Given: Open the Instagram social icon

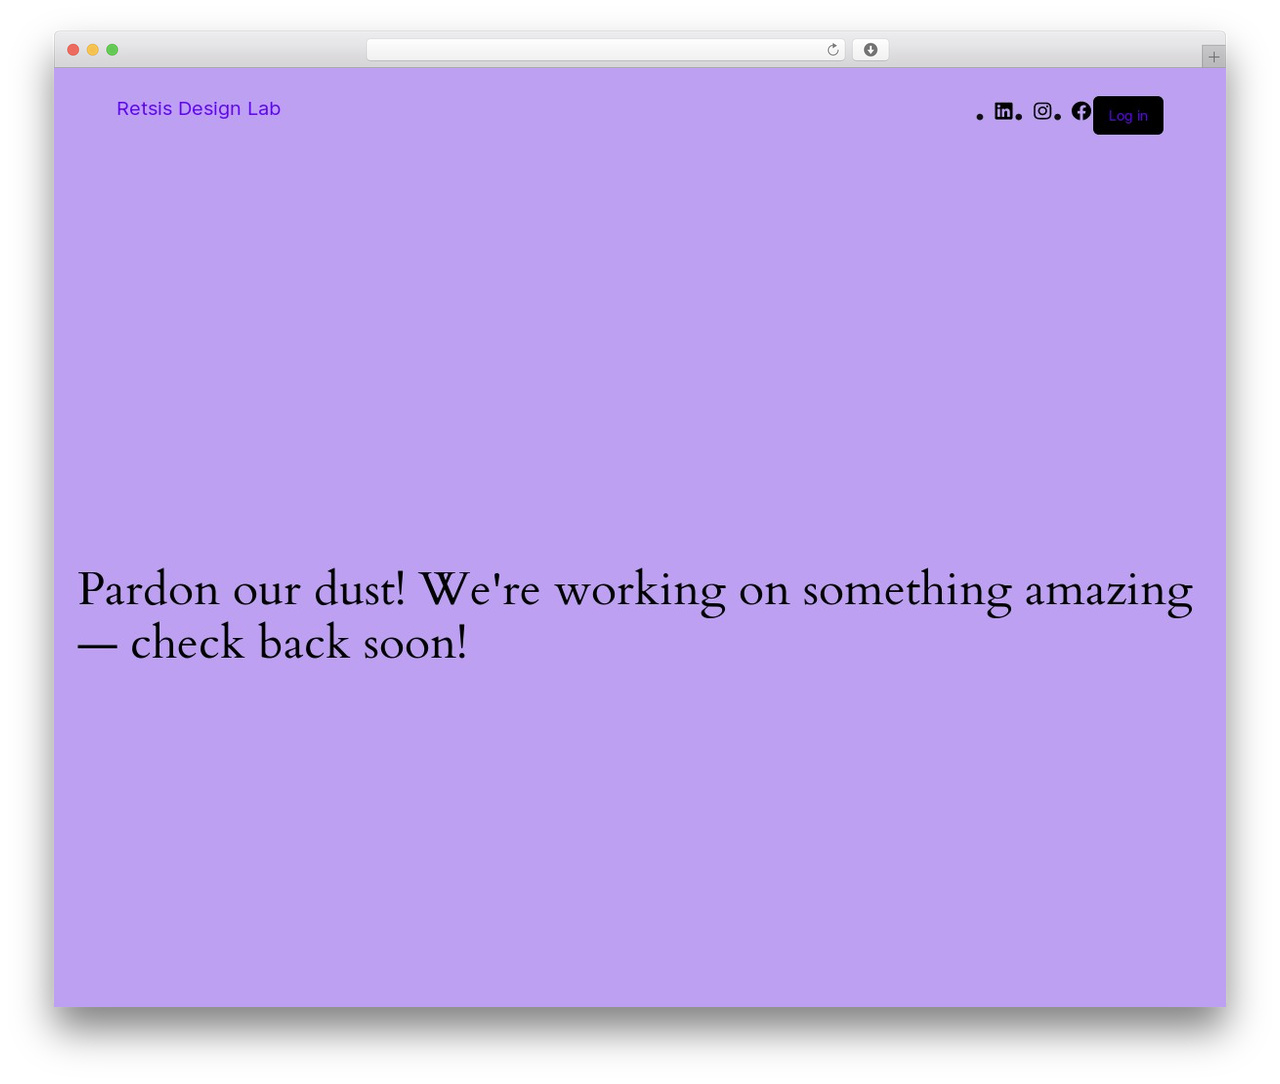Looking at the screenshot, I should click(x=1042, y=111).
